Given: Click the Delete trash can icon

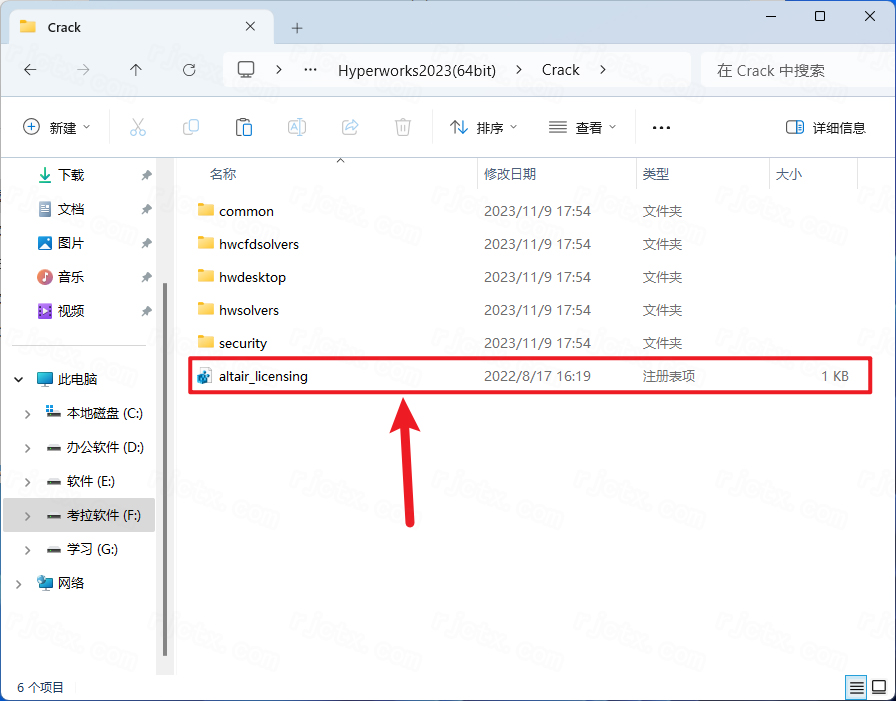Looking at the screenshot, I should (403, 127).
